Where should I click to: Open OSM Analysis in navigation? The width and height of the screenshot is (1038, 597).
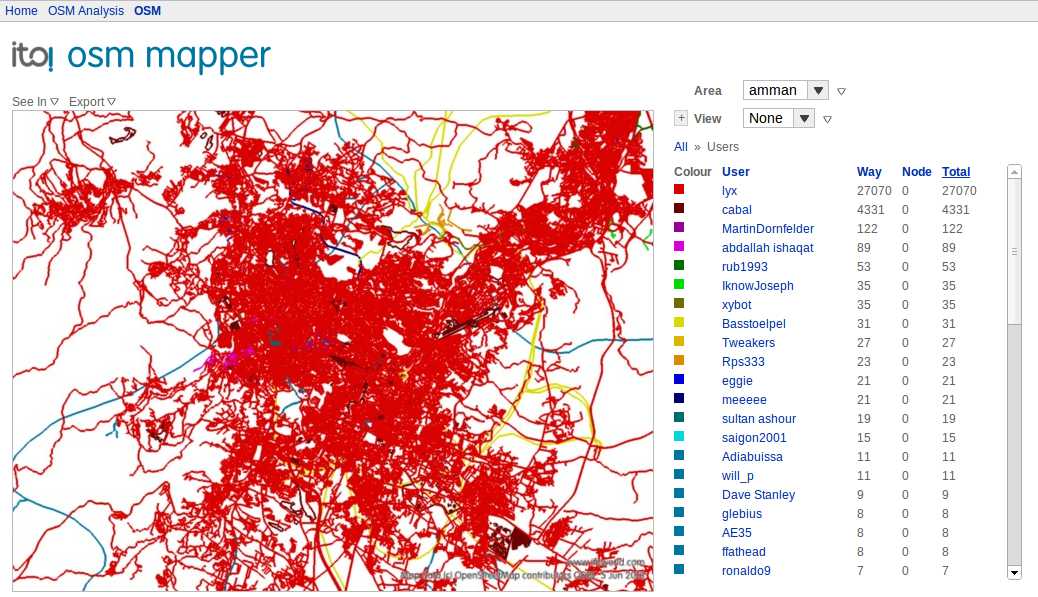point(85,11)
